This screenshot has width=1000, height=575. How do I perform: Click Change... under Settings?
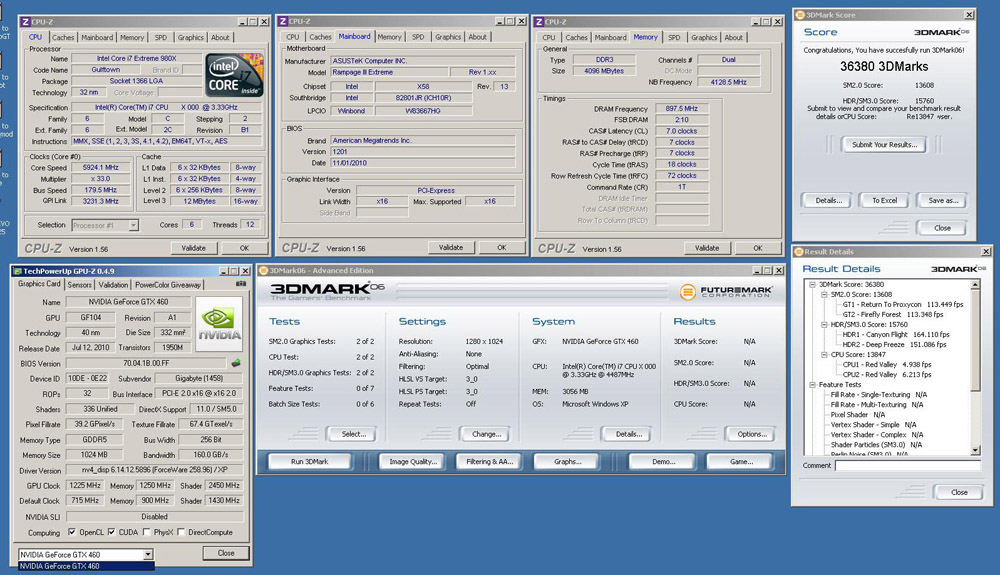coord(486,434)
